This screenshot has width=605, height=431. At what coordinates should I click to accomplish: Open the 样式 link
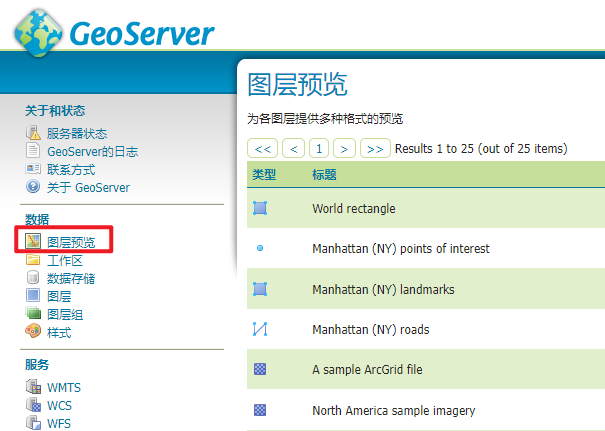(59, 332)
